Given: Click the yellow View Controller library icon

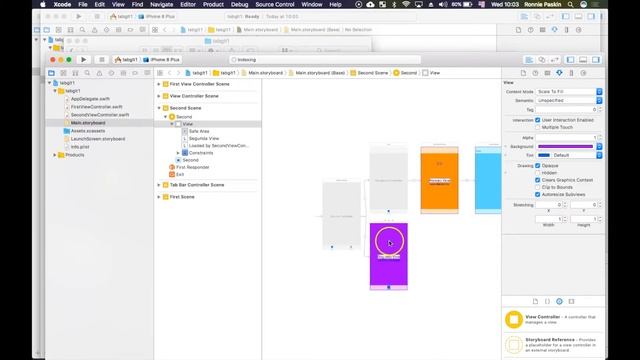Looking at the screenshot, I should (x=514, y=320).
